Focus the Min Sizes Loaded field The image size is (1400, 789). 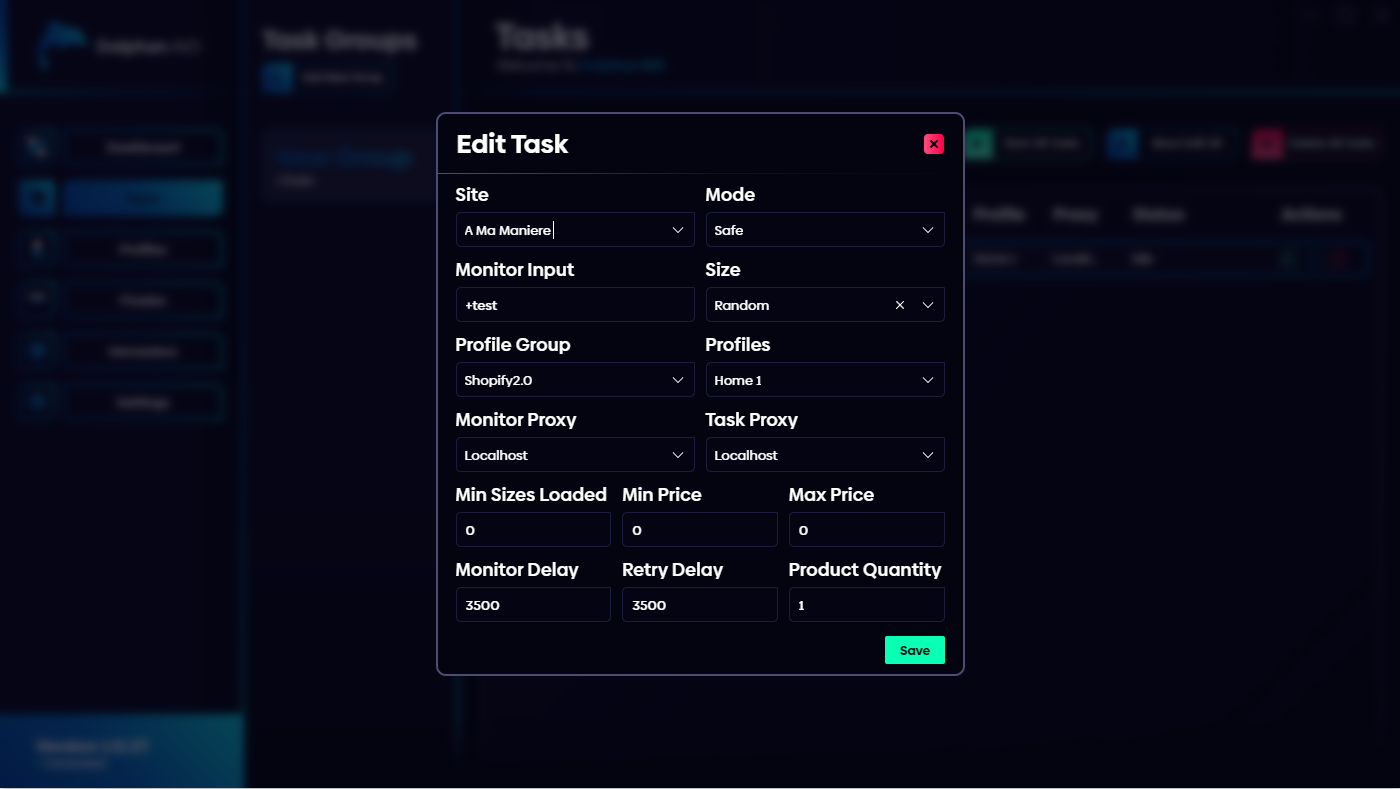(x=532, y=530)
